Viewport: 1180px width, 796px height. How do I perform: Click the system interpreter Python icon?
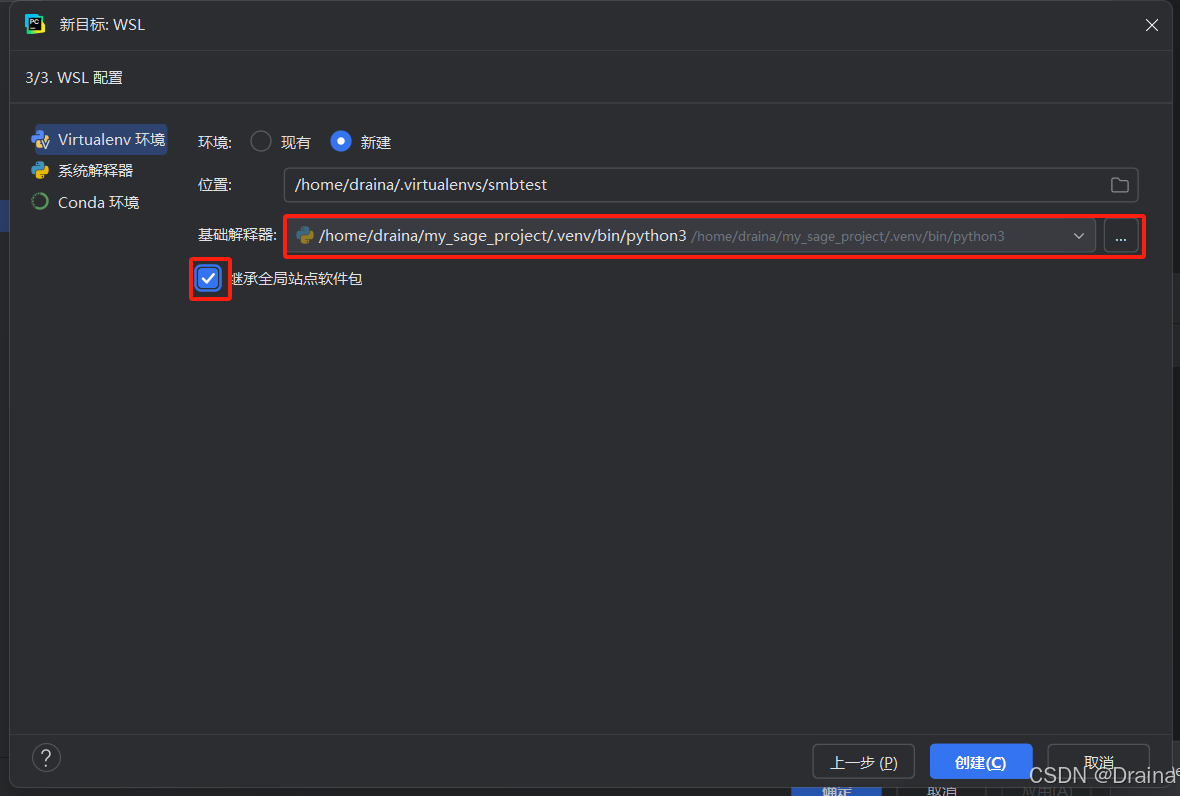tap(40, 171)
